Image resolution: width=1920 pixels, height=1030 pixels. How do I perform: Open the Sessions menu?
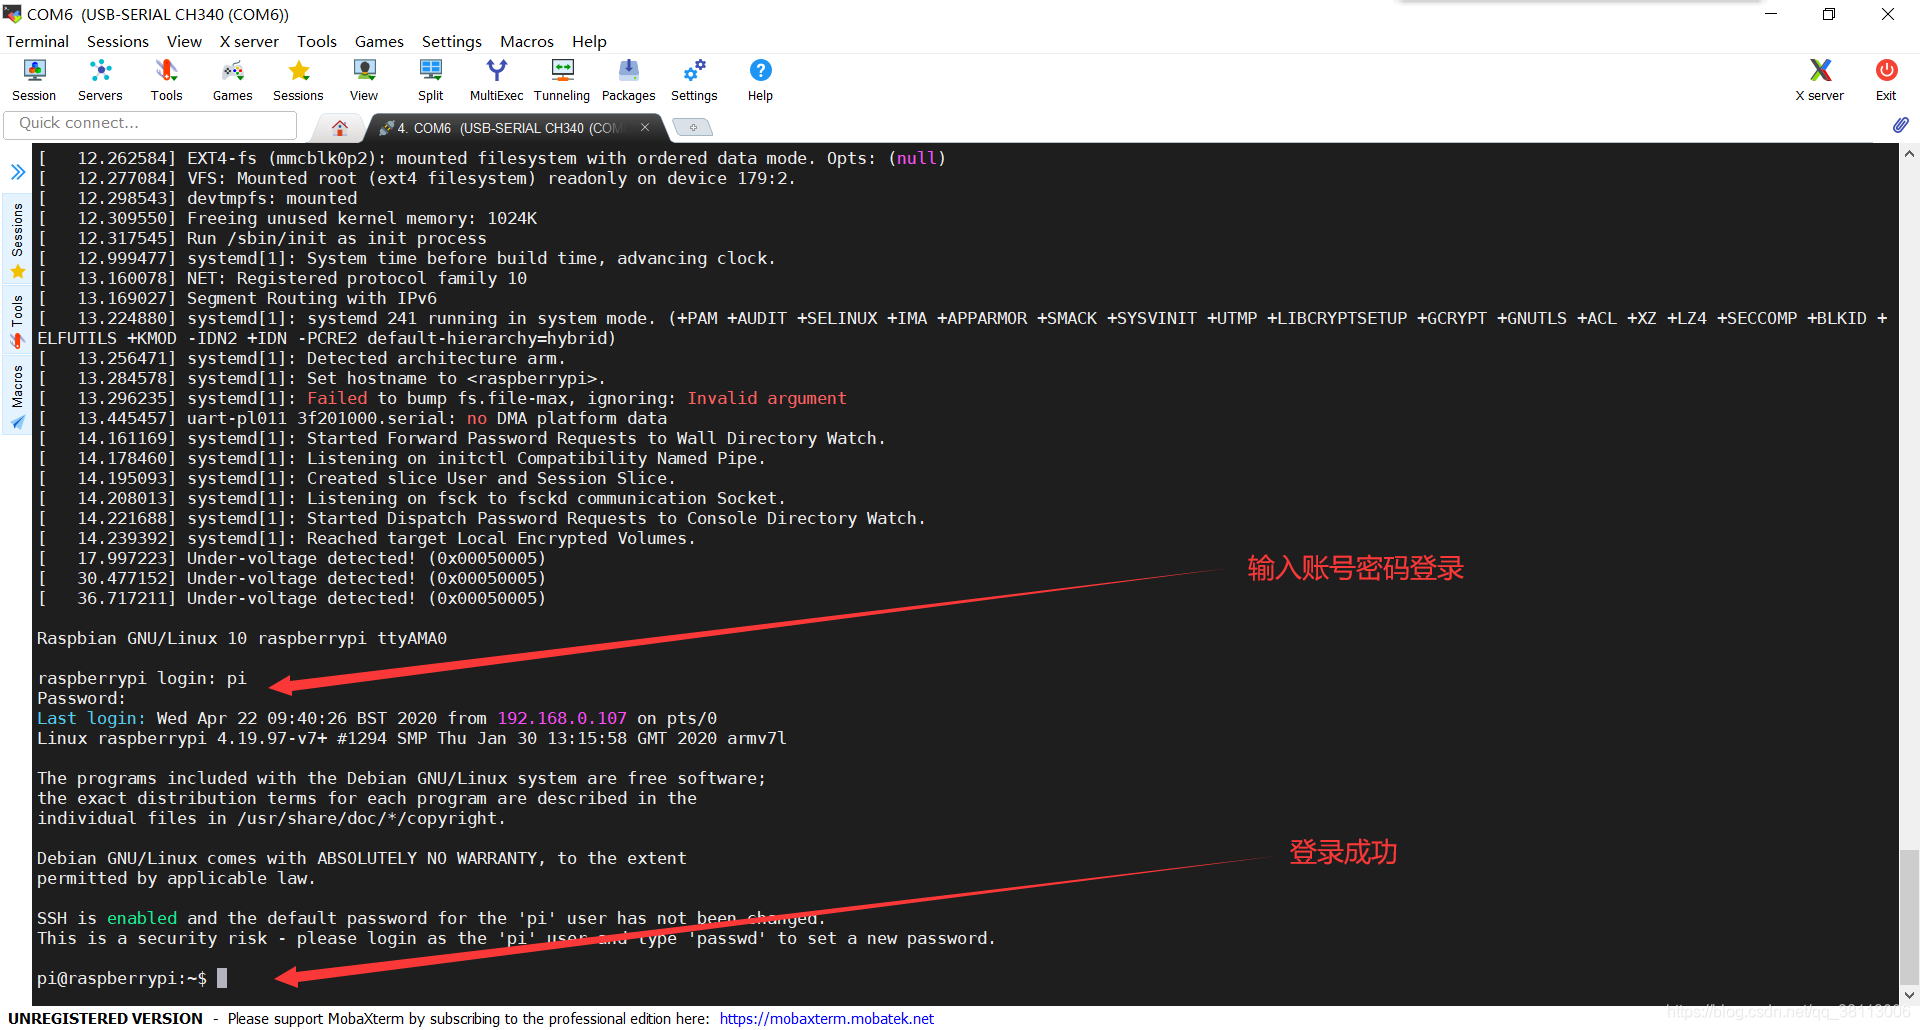click(118, 41)
